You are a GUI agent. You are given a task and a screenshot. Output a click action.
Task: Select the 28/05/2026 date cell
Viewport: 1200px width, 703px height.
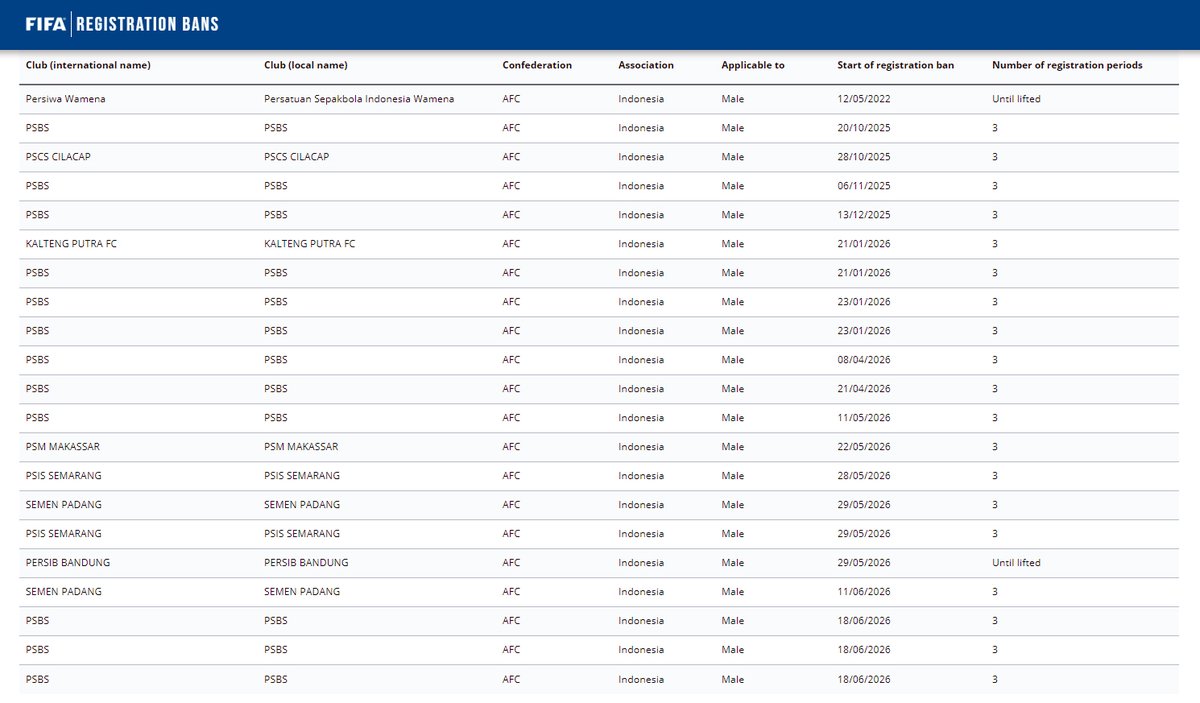point(864,476)
